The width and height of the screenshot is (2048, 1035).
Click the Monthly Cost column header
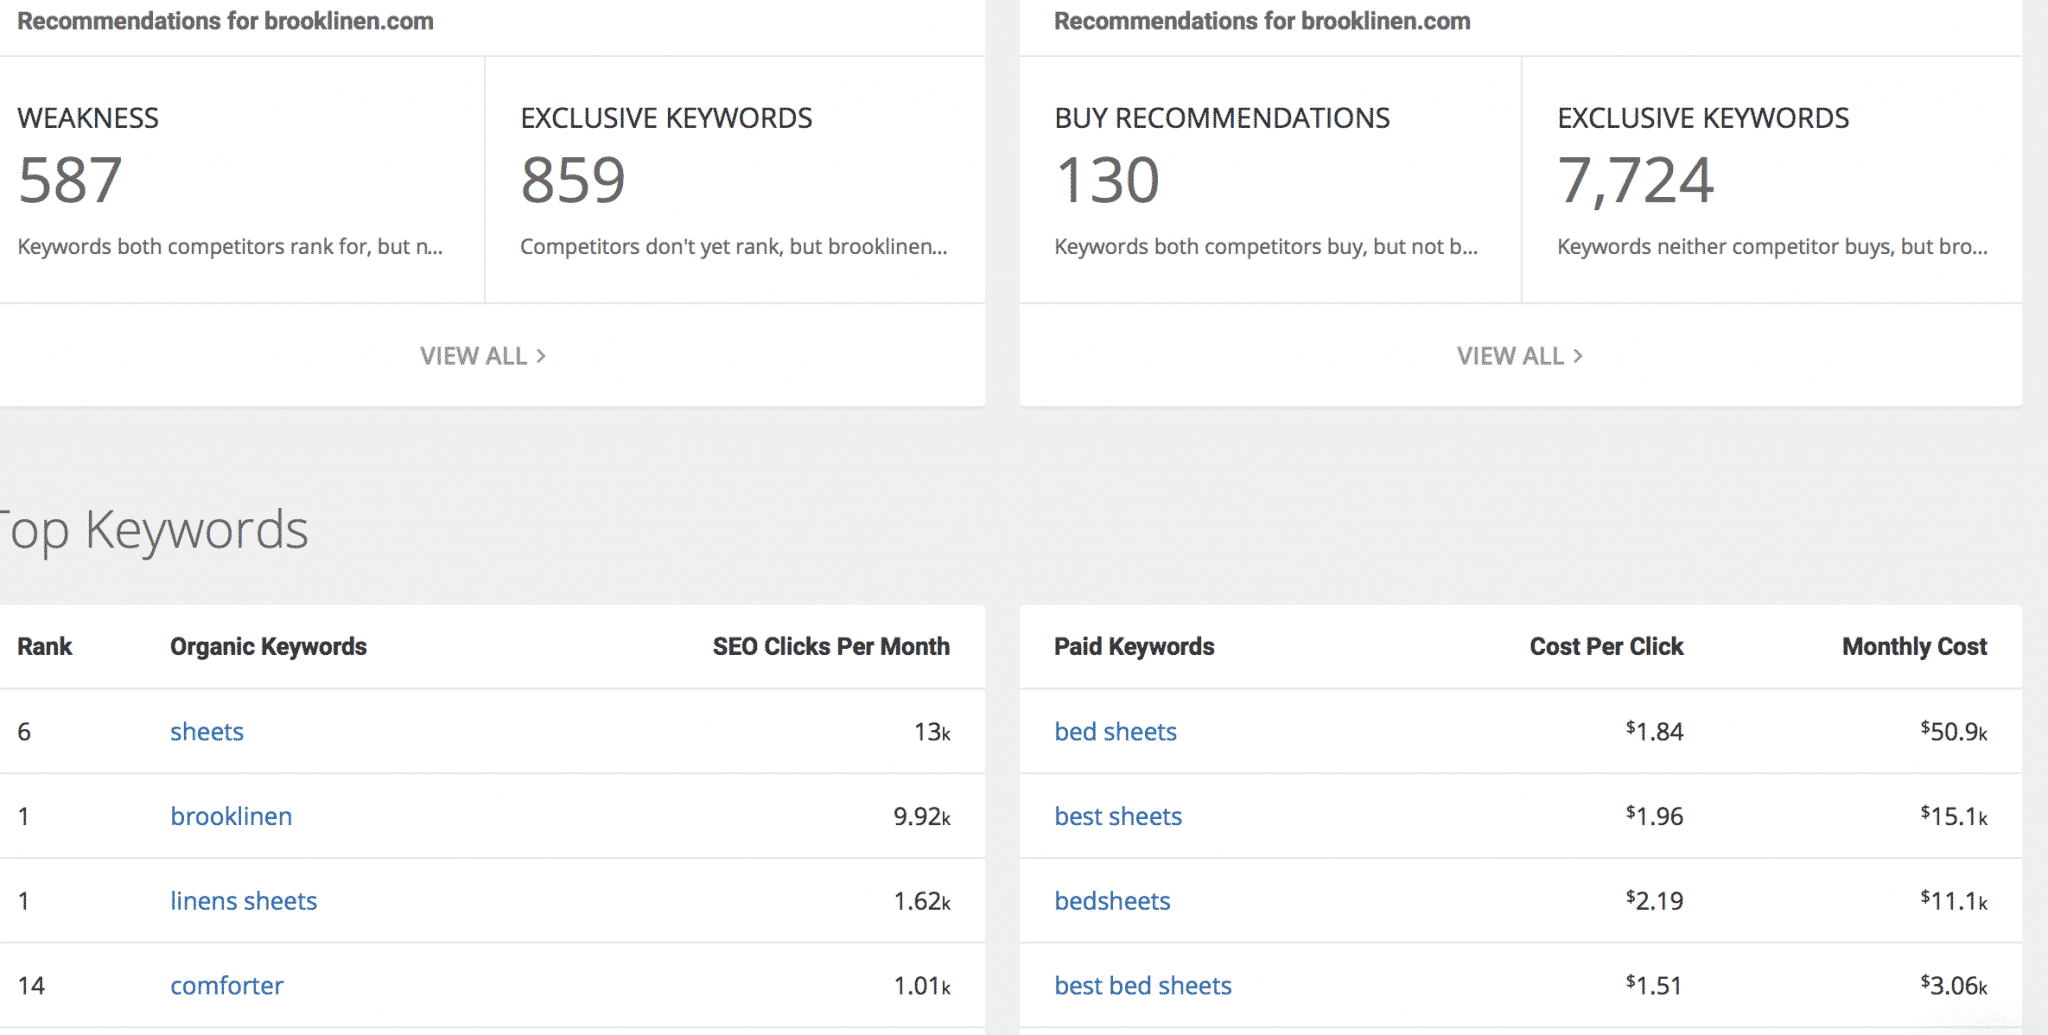tap(1914, 647)
